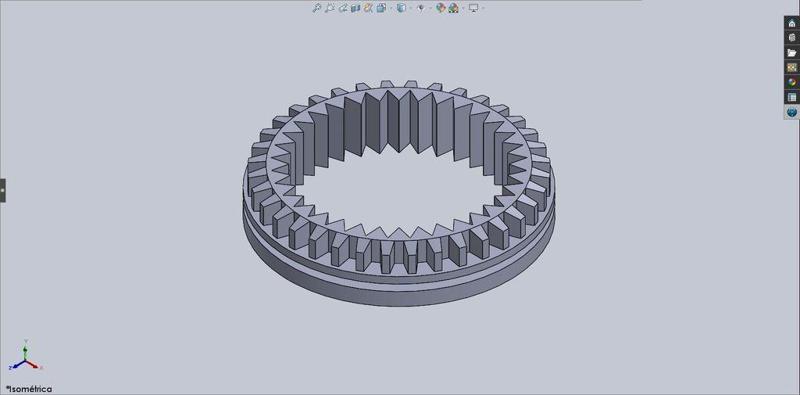This screenshot has height=395, width=800.
Task: Open the SolidWorks Forum globe tab
Action: (792, 112)
